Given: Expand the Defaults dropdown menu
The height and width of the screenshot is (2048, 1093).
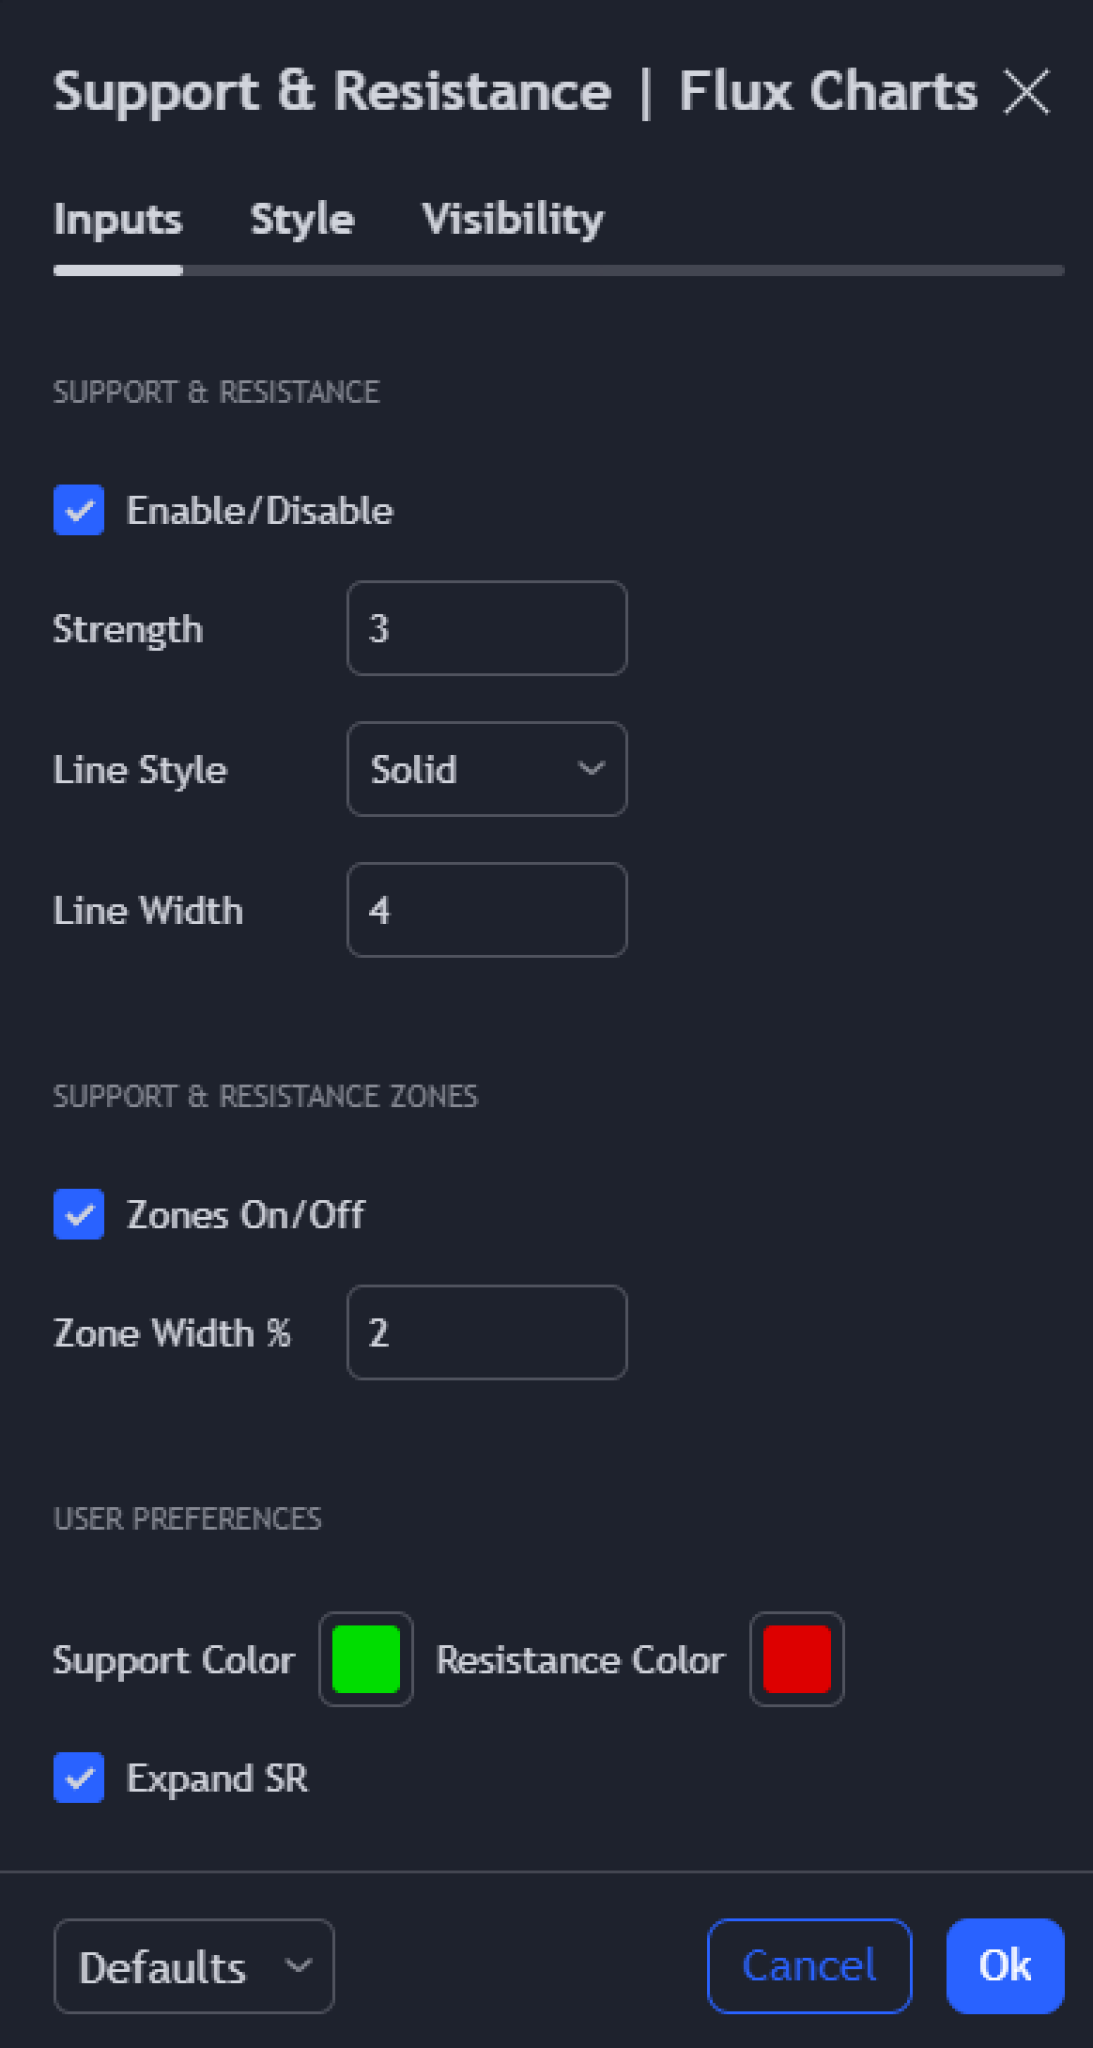Looking at the screenshot, I should tap(194, 1966).
